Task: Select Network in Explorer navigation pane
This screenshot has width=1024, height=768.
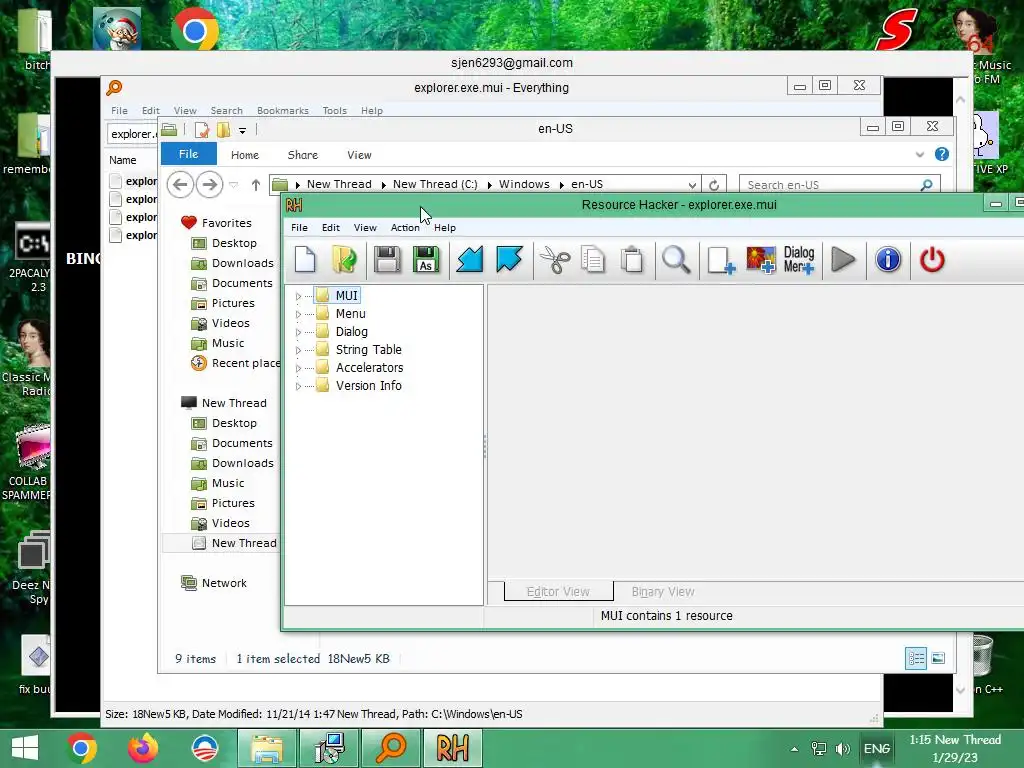Action: (214, 583)
